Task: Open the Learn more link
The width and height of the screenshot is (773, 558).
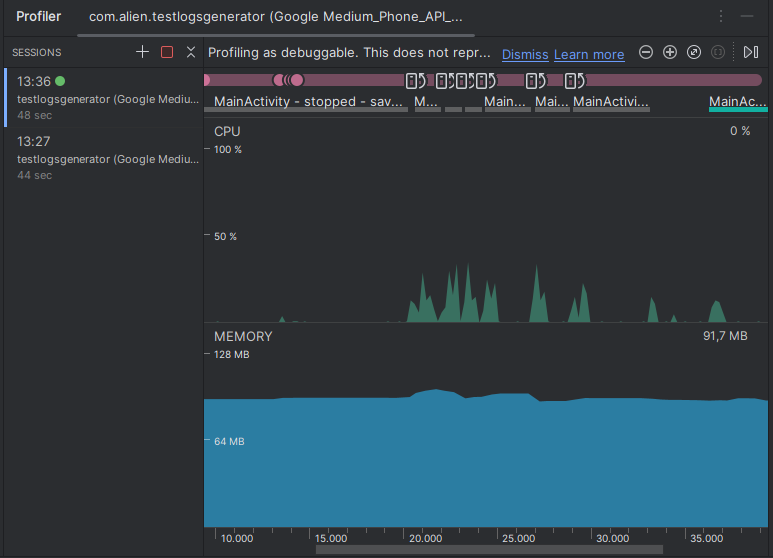Action: [x=589, y=54]
